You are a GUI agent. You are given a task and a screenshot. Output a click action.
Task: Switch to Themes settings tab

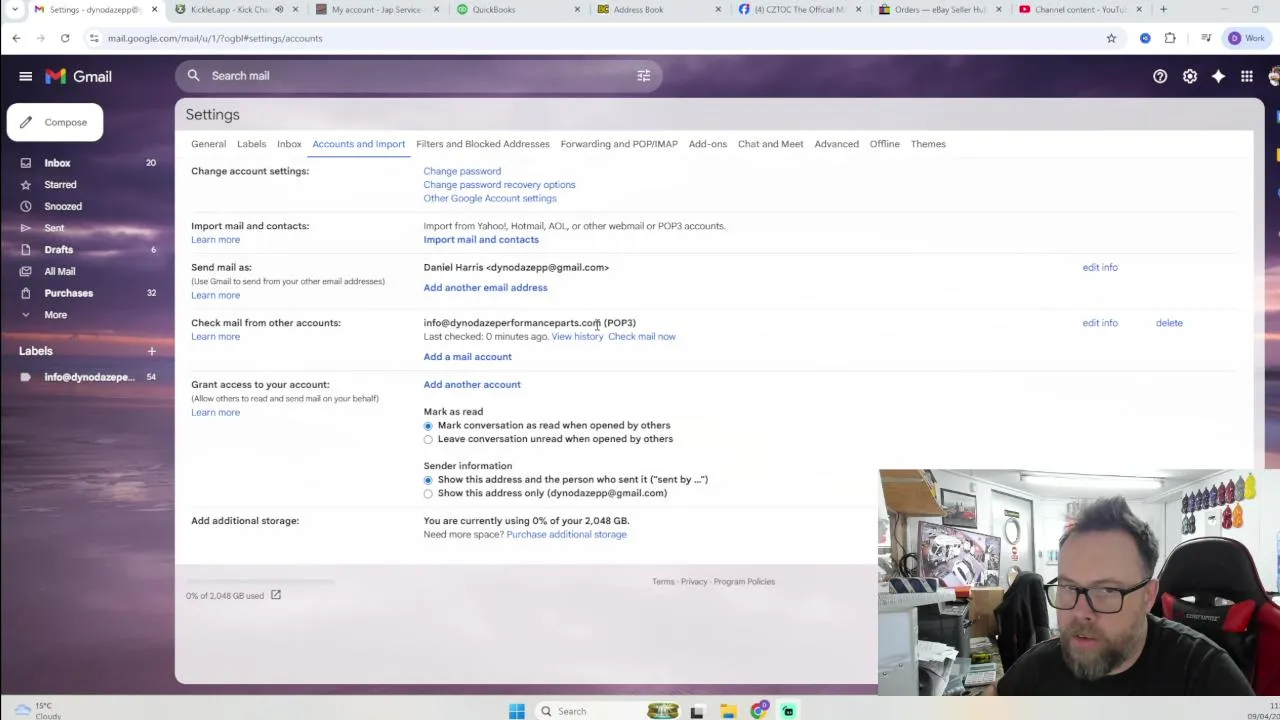tap(928, 144)
